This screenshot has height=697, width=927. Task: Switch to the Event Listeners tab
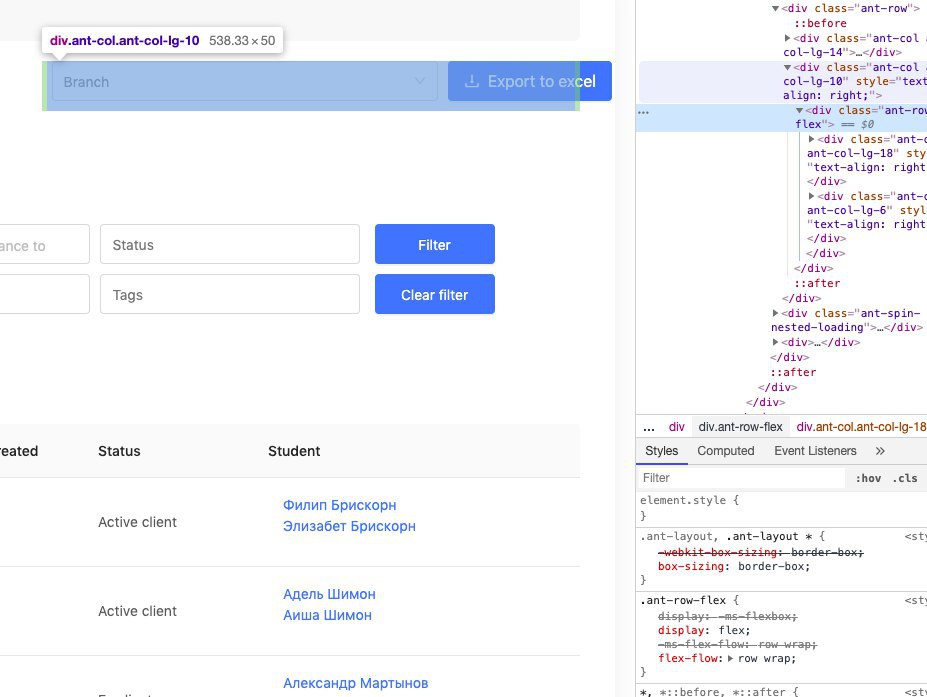pos(815,451)
